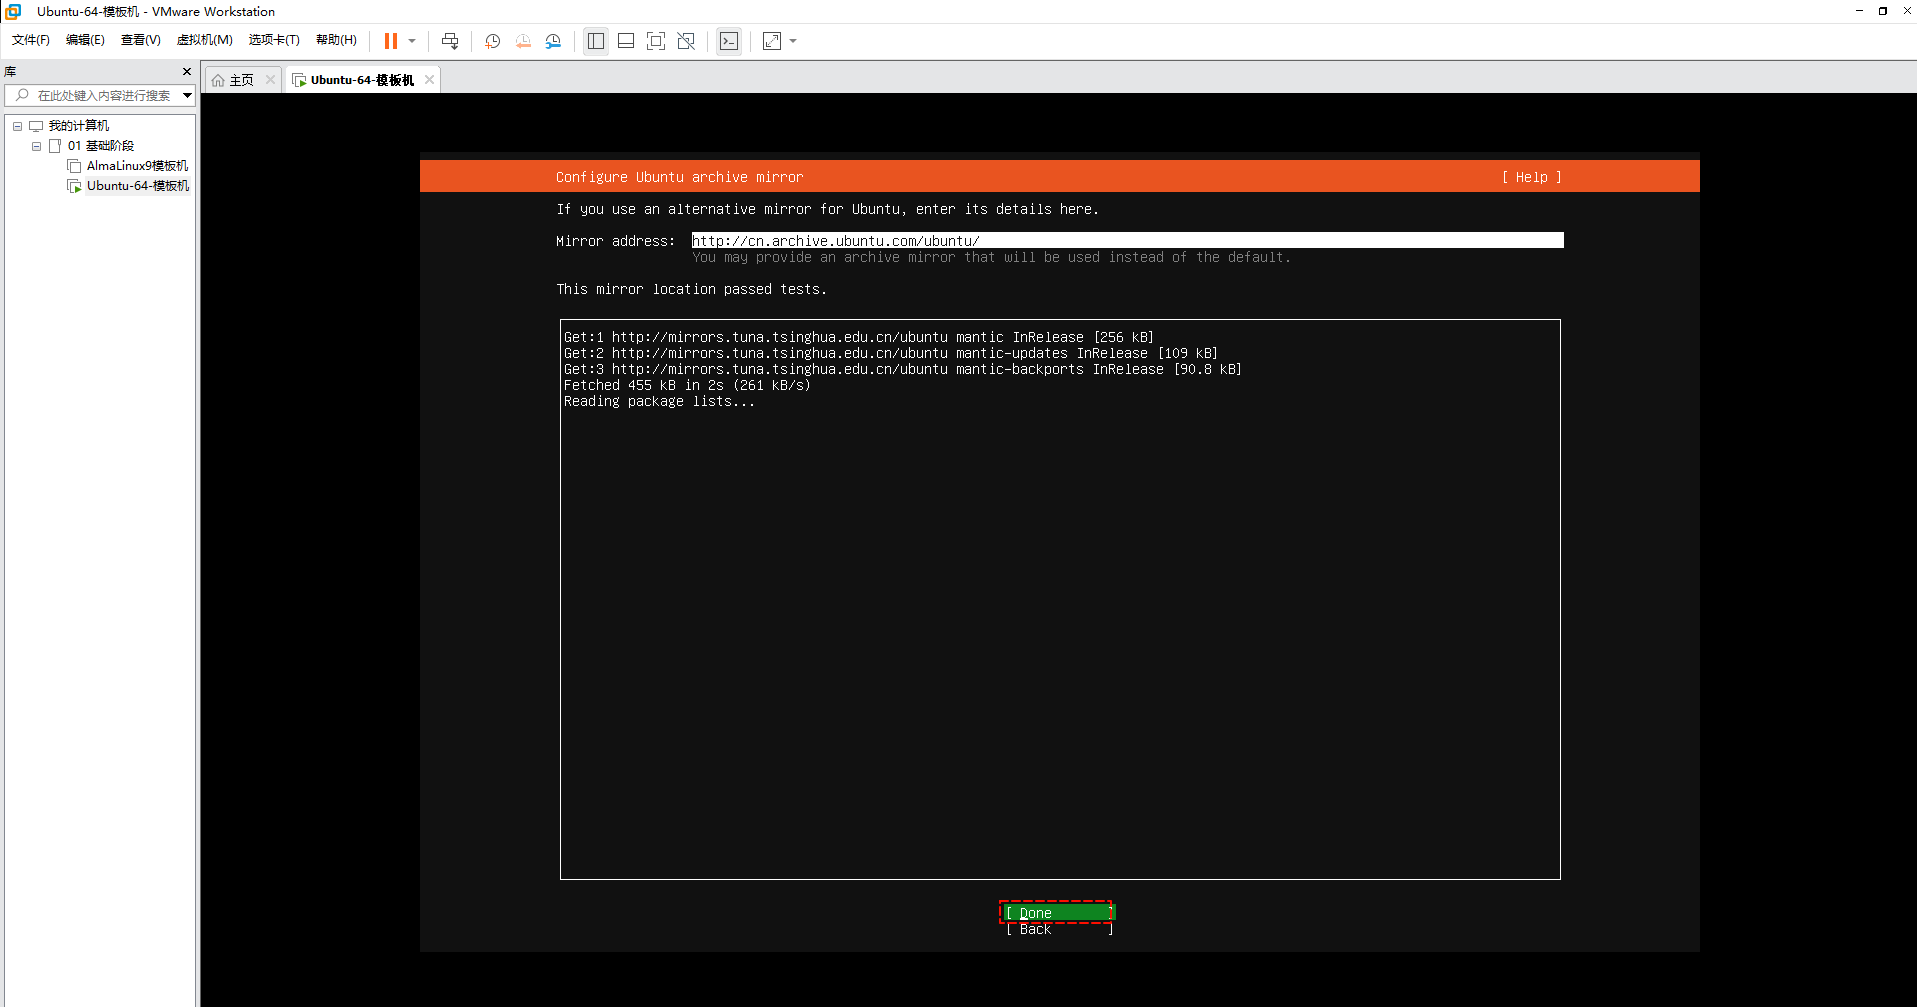Screen dimensions: 1917x1007
Task: Take a snapshot of the VM
Action: 492,41
